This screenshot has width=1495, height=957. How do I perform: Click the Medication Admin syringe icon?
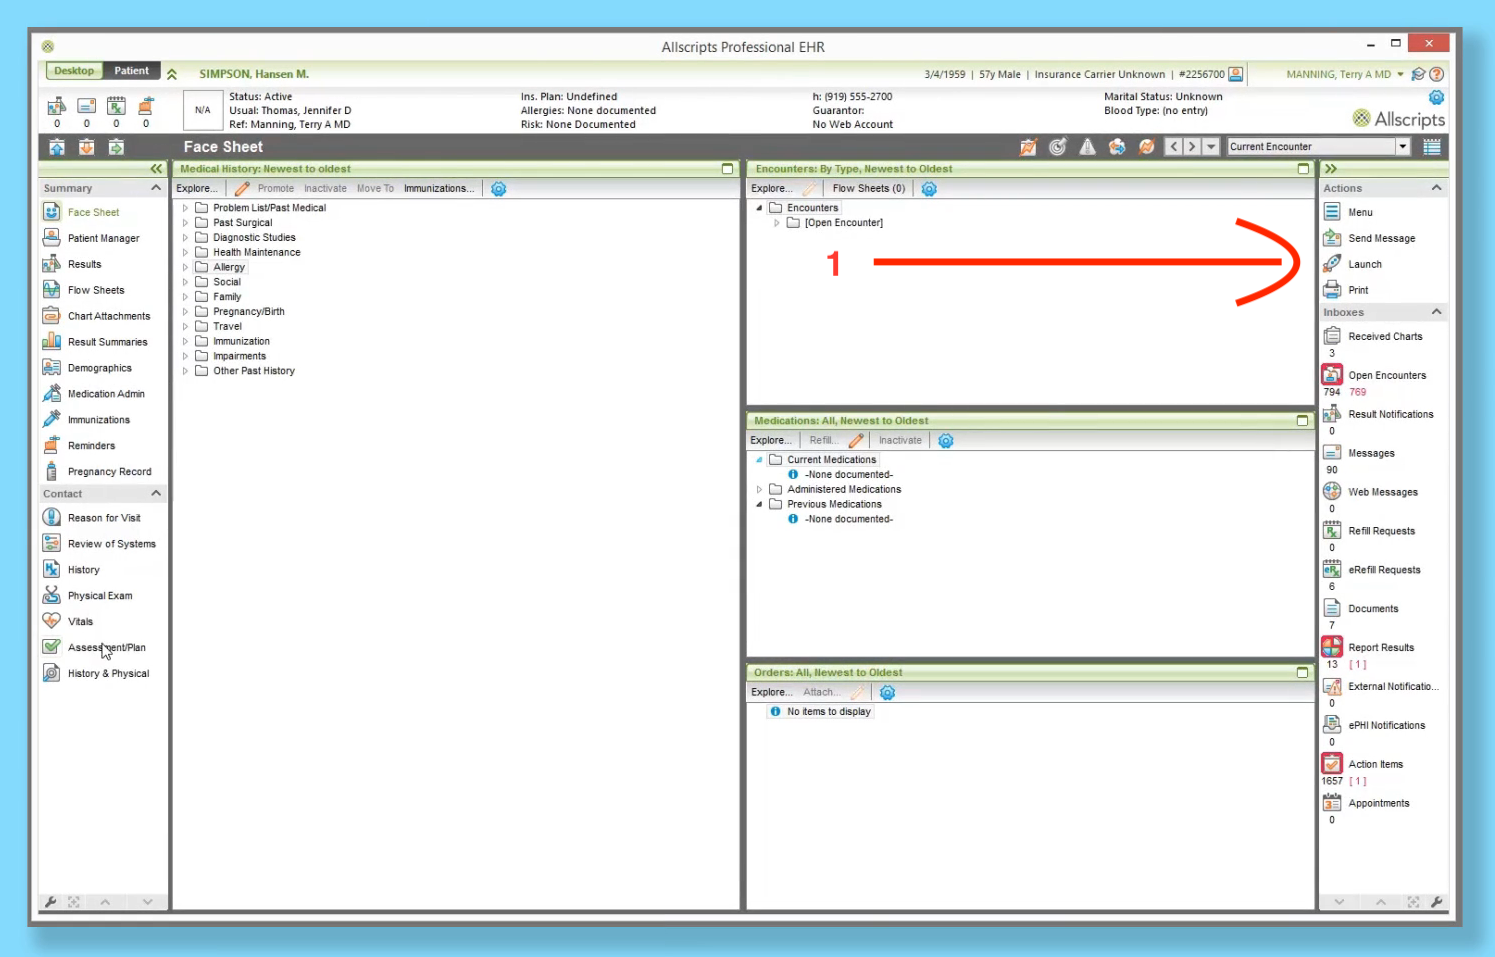coord(52,394)
